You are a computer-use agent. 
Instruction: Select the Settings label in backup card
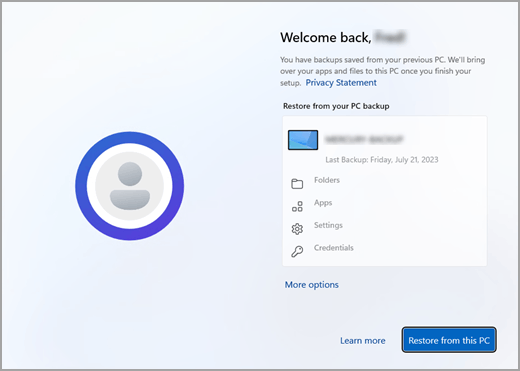click(328, 225)
